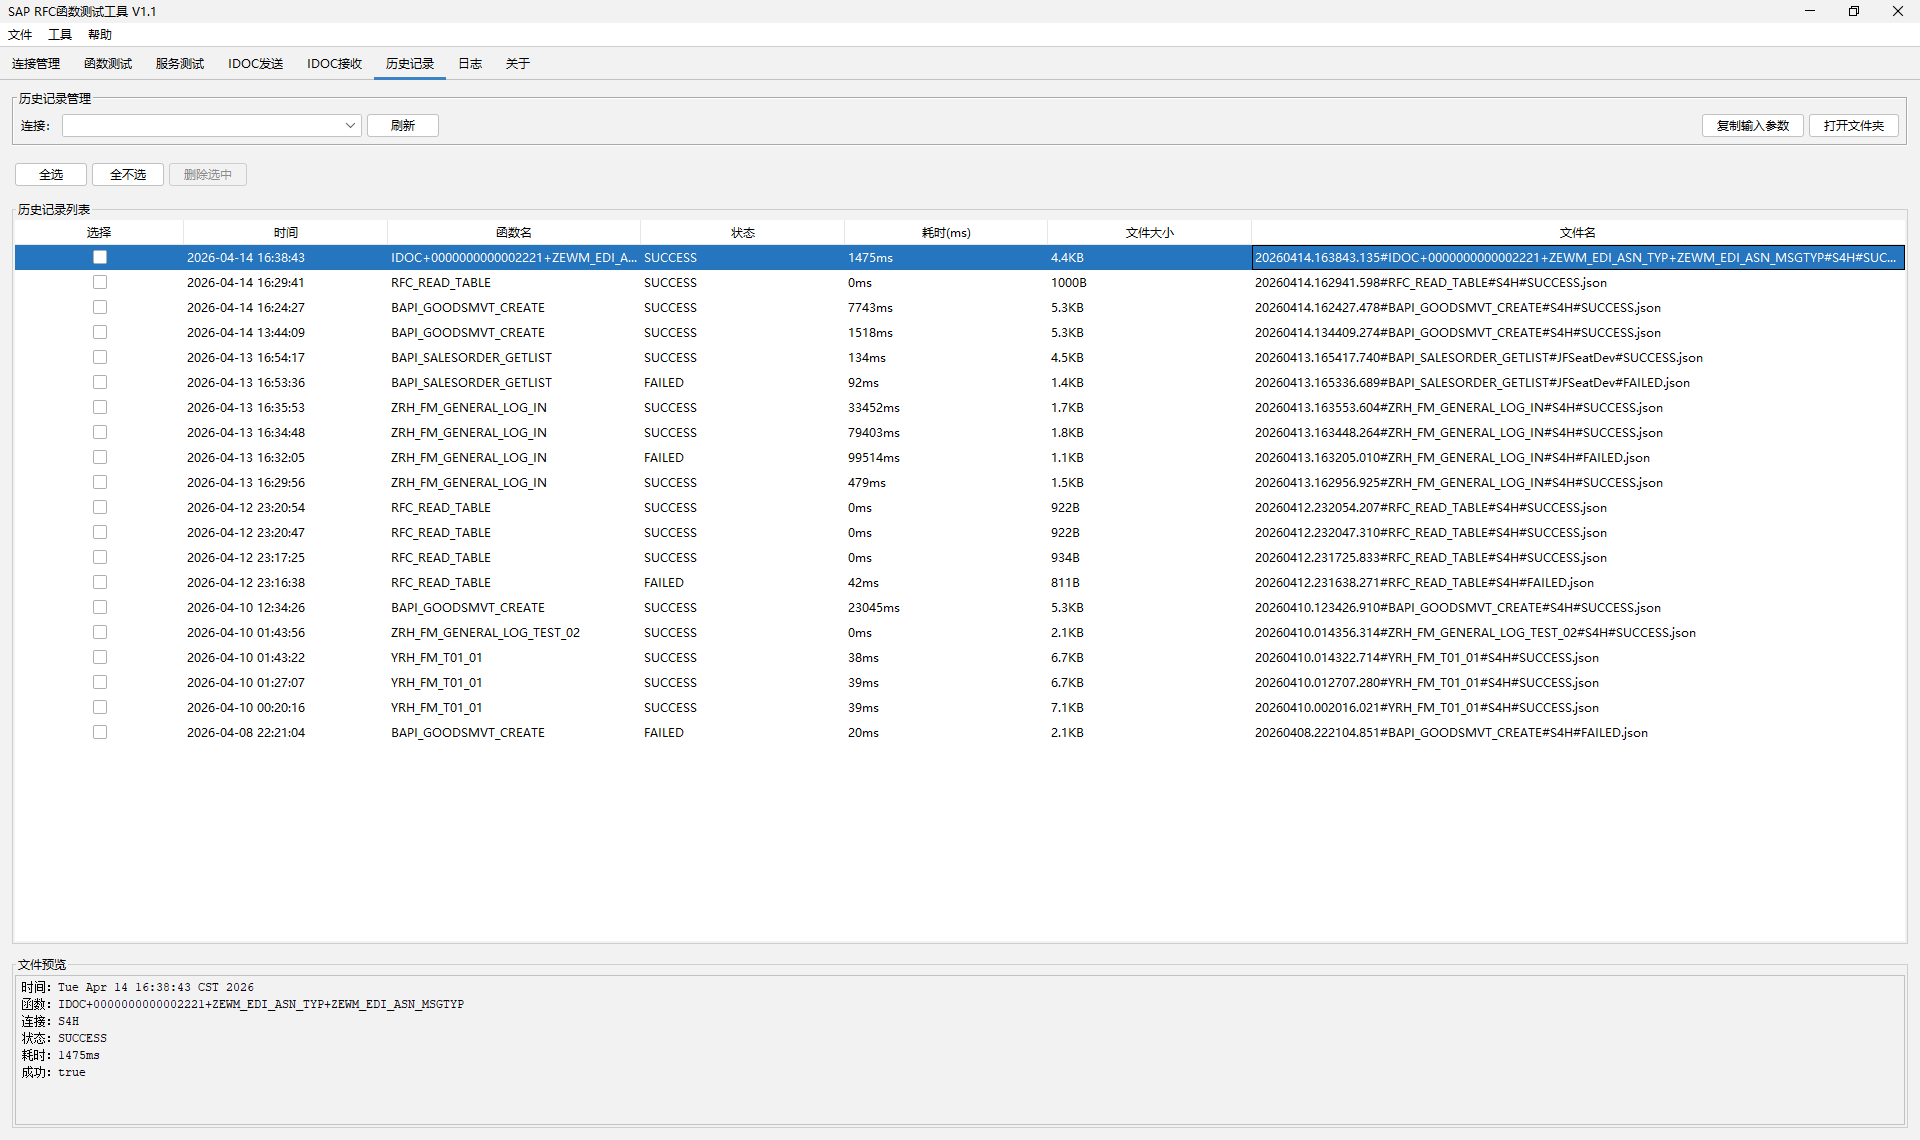
Task: Switch to the IDOC发送 tab
Action: [x=255, y=64]
